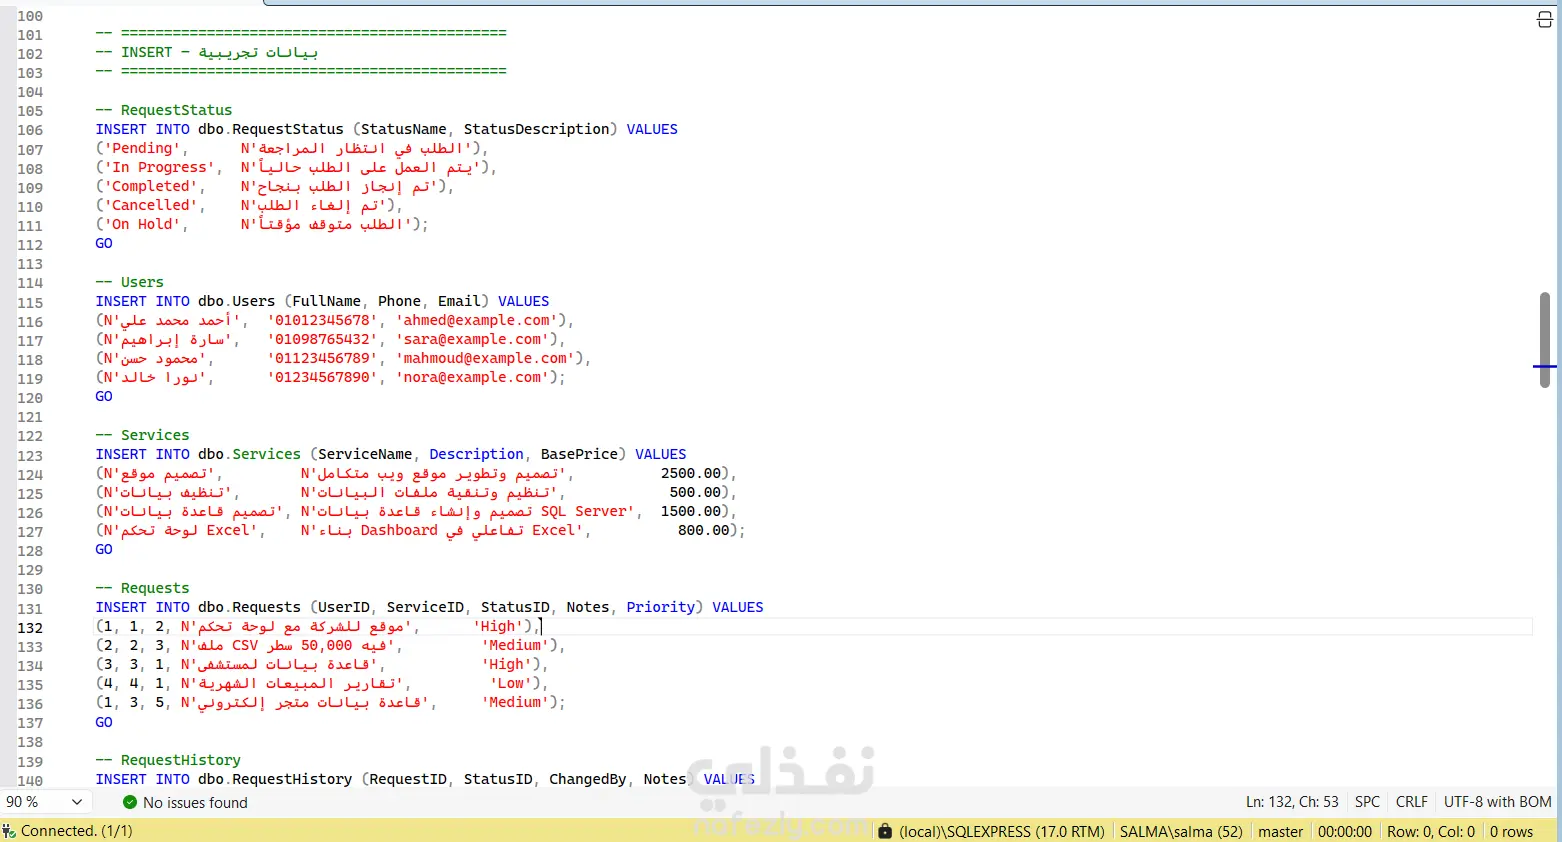The width and height of the screenshot is (1562, 842).
Task: Click the 'BasePrice' column name
Action: [579, 454]
